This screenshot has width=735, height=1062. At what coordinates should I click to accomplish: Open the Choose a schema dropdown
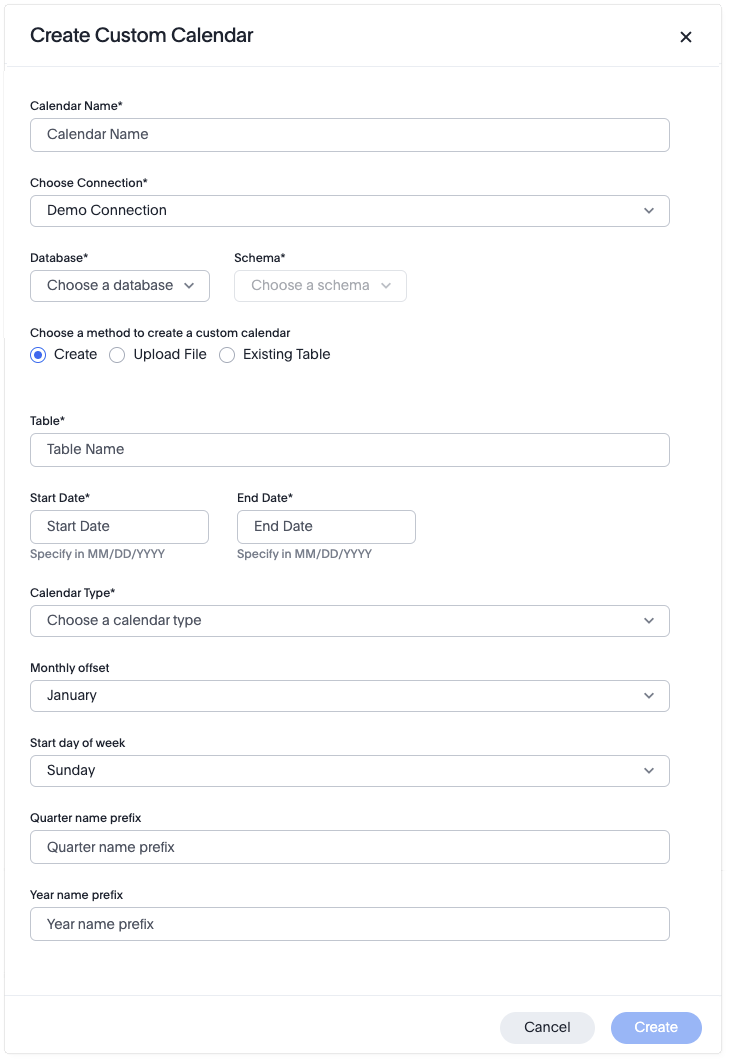[320, 286]
